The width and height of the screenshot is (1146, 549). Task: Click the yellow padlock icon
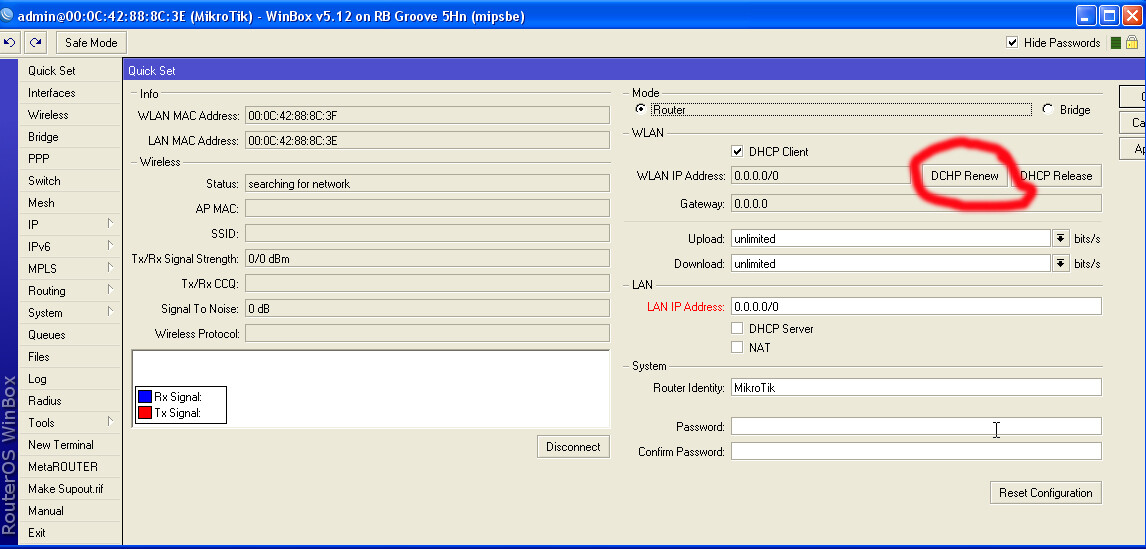tap(1132, 42)
